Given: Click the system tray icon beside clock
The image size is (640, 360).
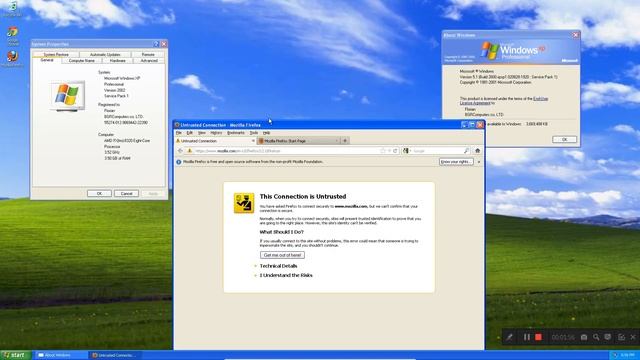Looking at the screenshot, I should click(616, 356).
